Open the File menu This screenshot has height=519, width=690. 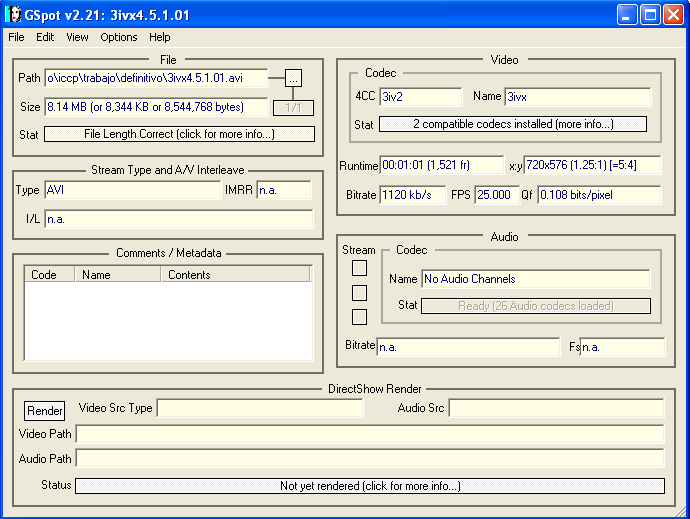(x=16, y=37)
